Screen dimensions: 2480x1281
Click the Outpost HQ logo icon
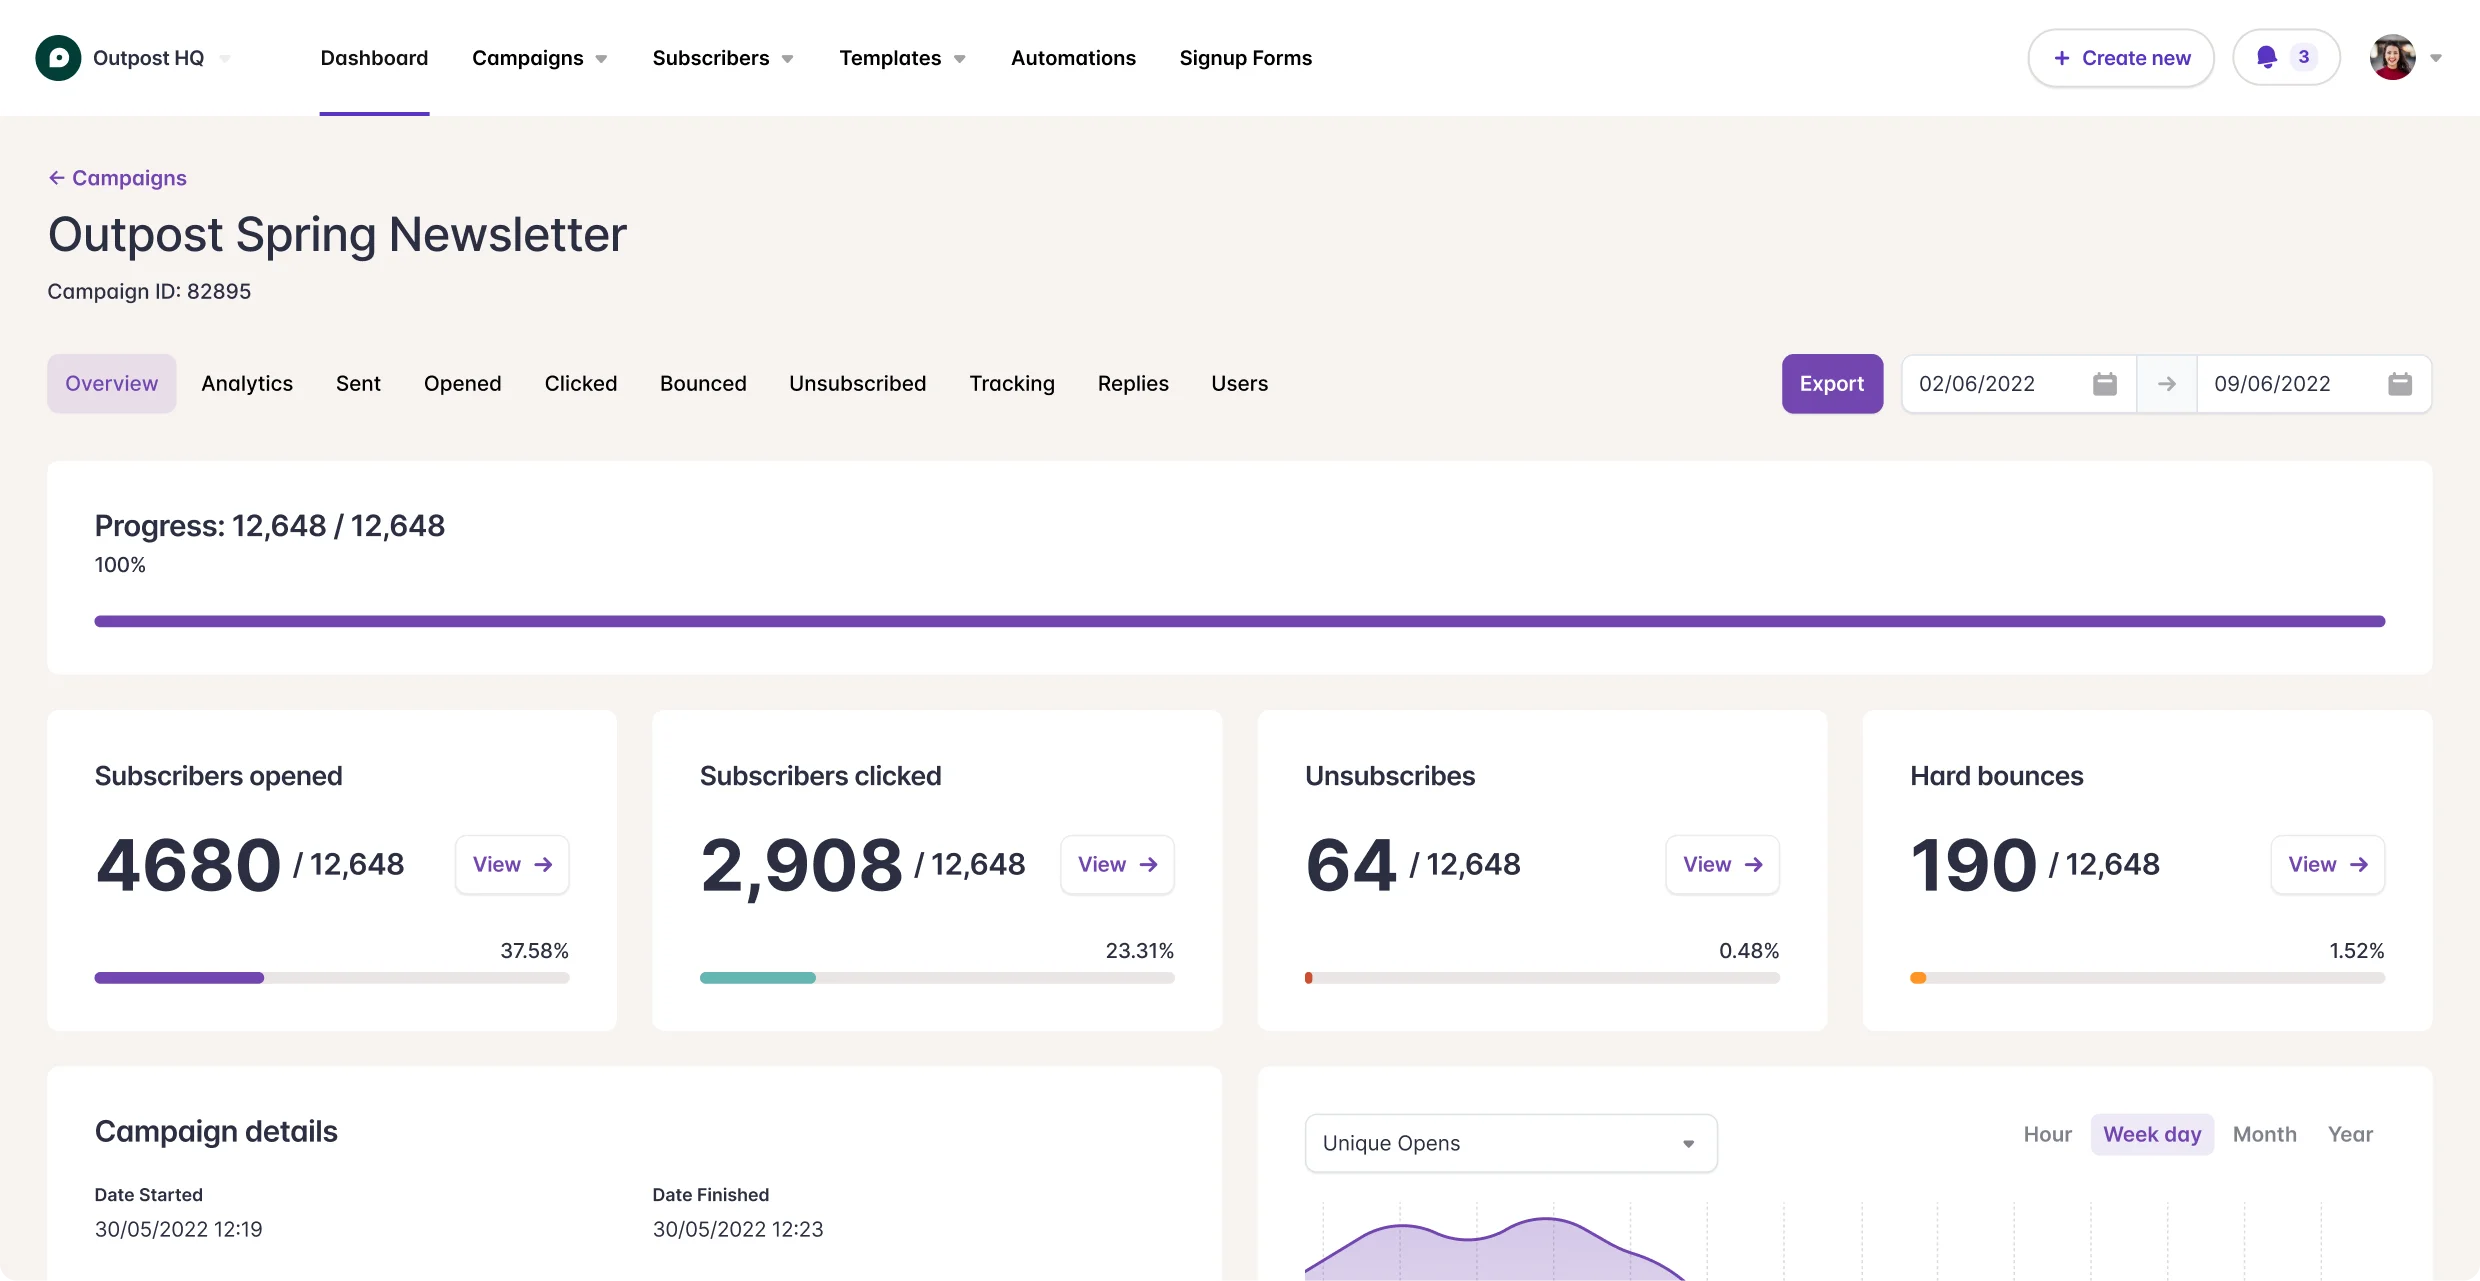[x=58, y=58]
